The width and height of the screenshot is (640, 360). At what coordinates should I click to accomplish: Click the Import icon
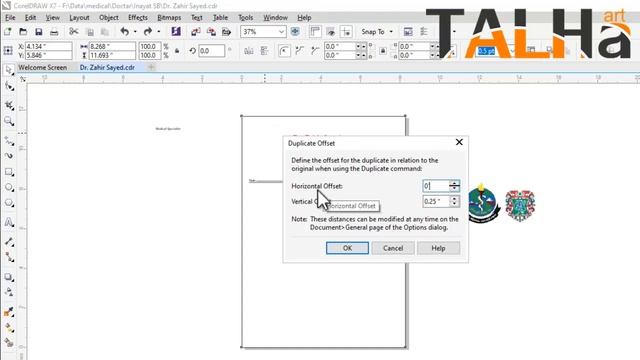(196, 31)
